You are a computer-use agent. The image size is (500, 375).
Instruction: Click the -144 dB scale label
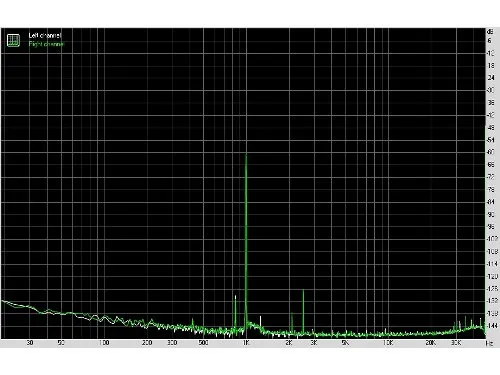pos(491,325)
